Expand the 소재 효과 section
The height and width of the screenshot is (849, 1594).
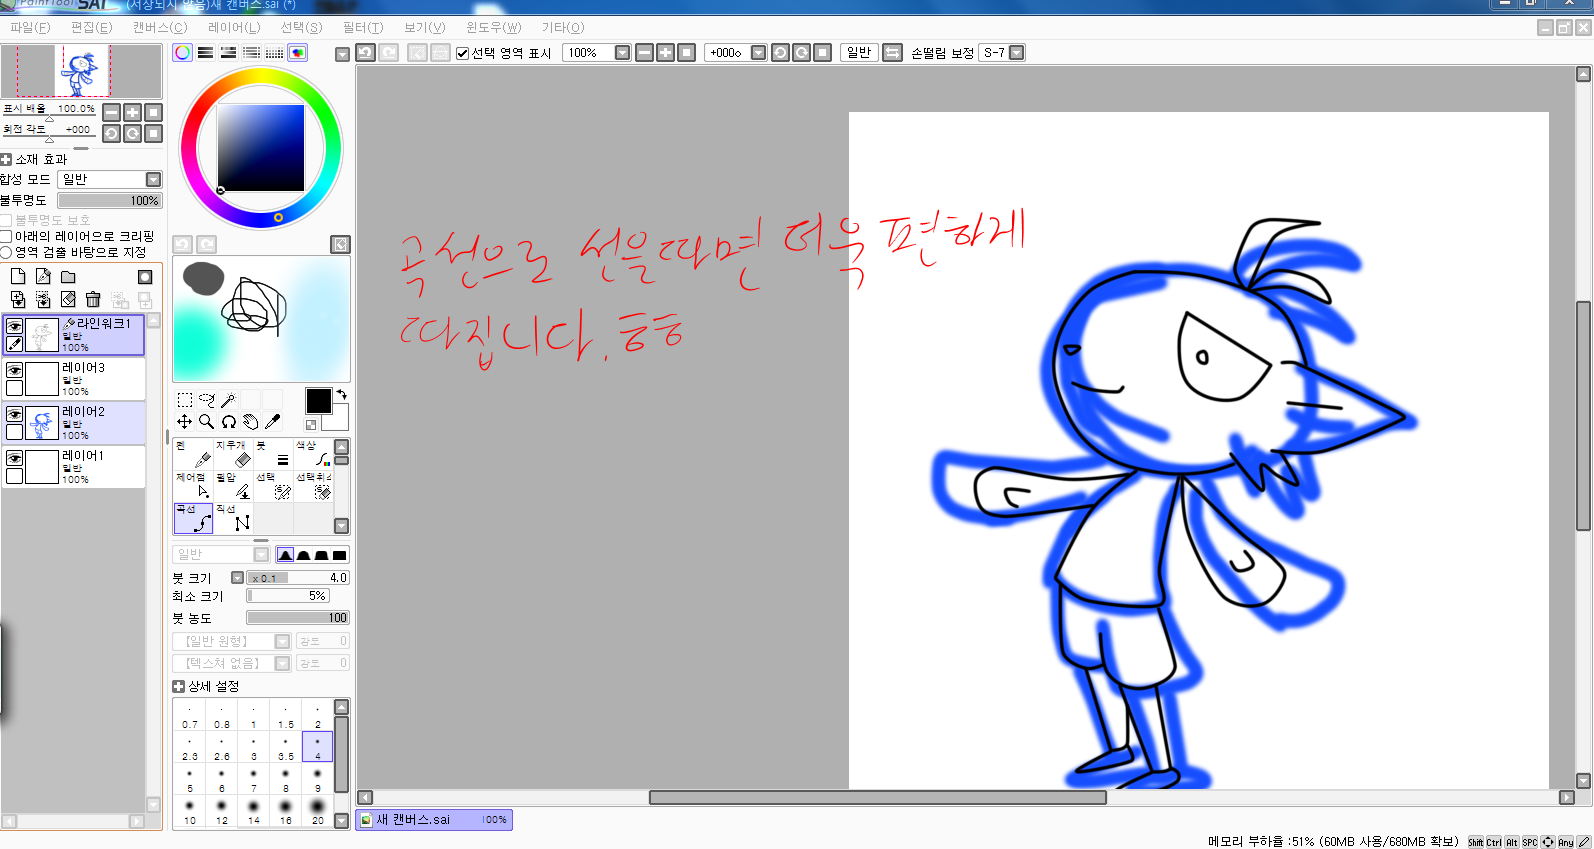6,159
